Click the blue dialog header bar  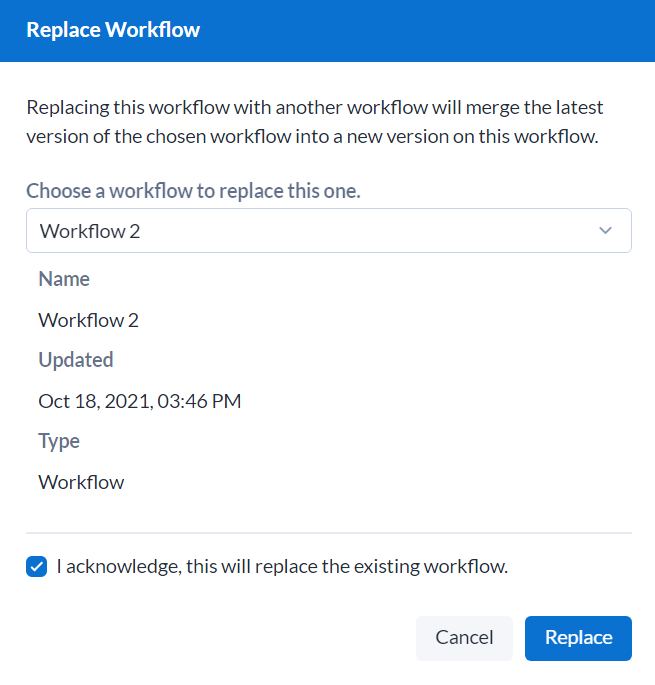[x=420, y=30]
